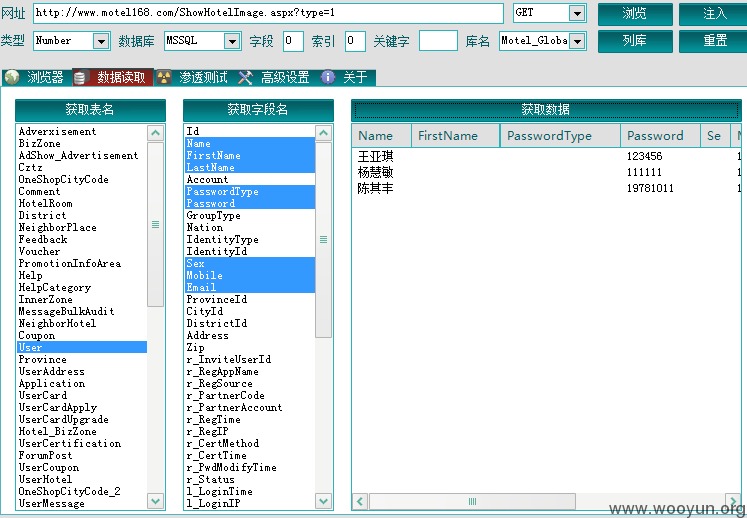The width and height of the screenshot is (747, 518).
Task: Open the 浏览器 tab
Action: tap(37, 77)
